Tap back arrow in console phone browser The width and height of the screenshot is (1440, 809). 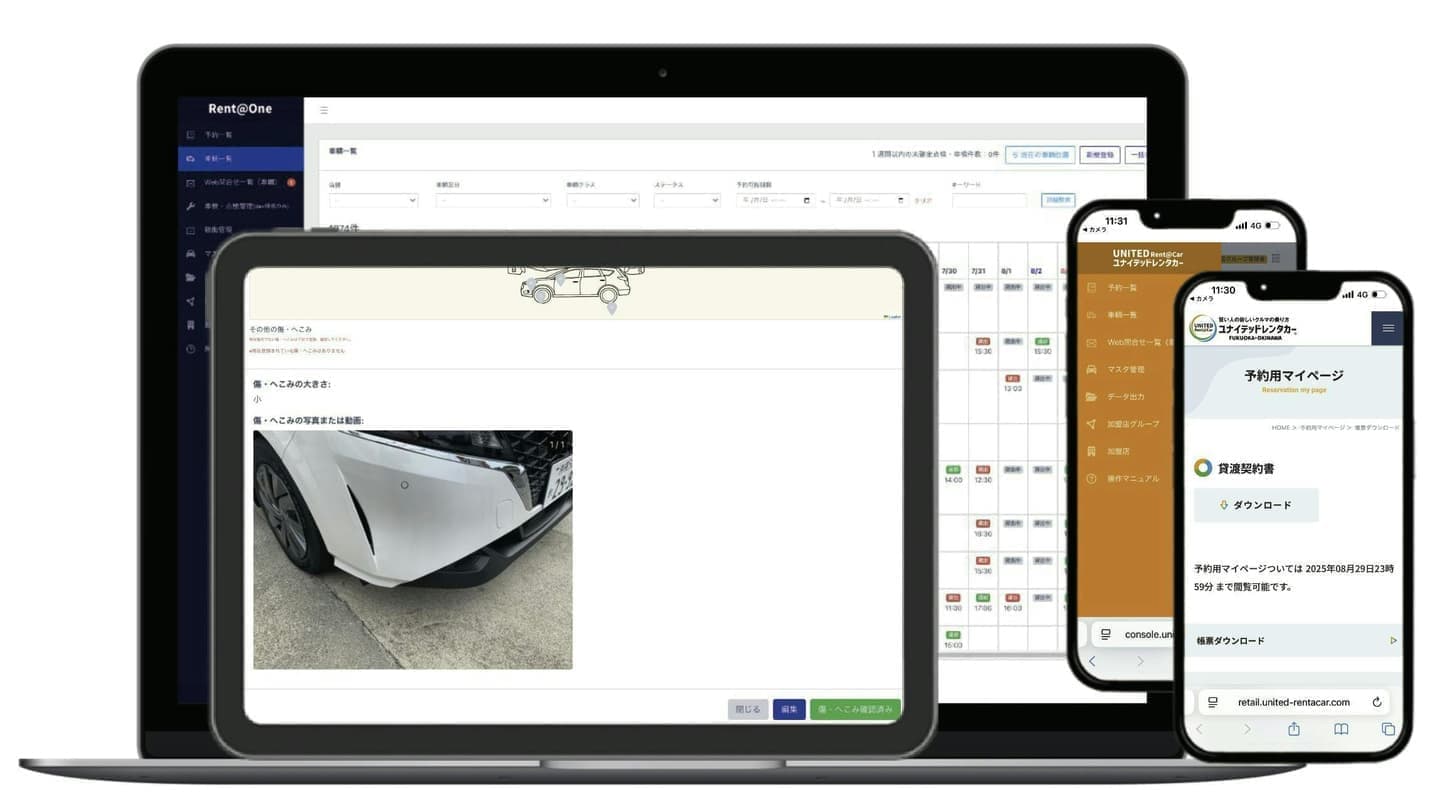click(x=1092, y=661)
